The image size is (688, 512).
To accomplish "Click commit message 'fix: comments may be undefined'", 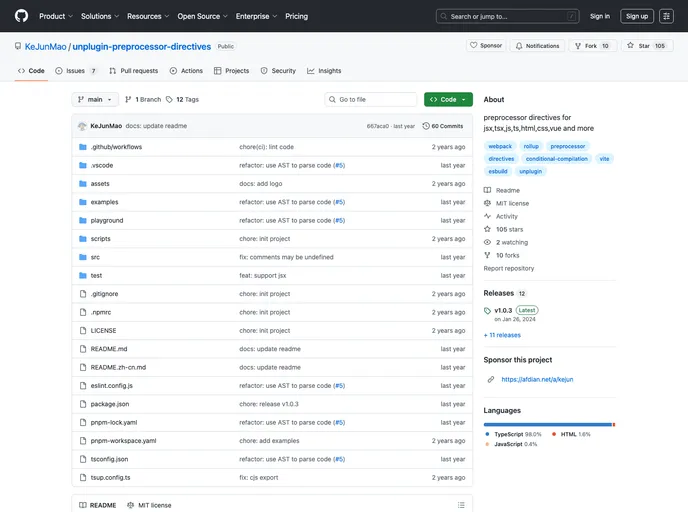I will click(286, 257).
